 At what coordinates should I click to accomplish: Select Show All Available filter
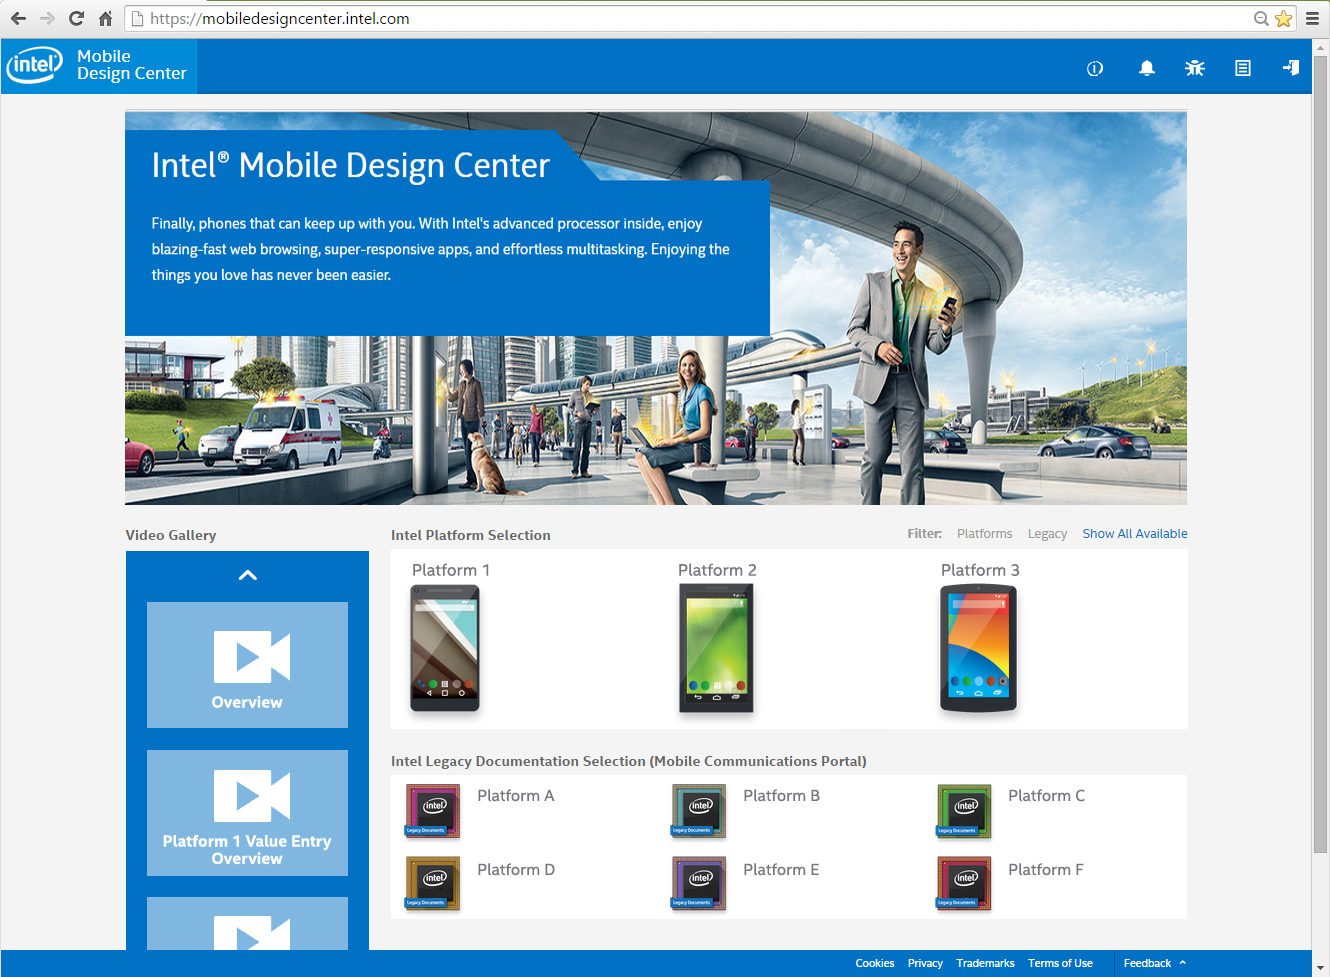click(1135, 534)
